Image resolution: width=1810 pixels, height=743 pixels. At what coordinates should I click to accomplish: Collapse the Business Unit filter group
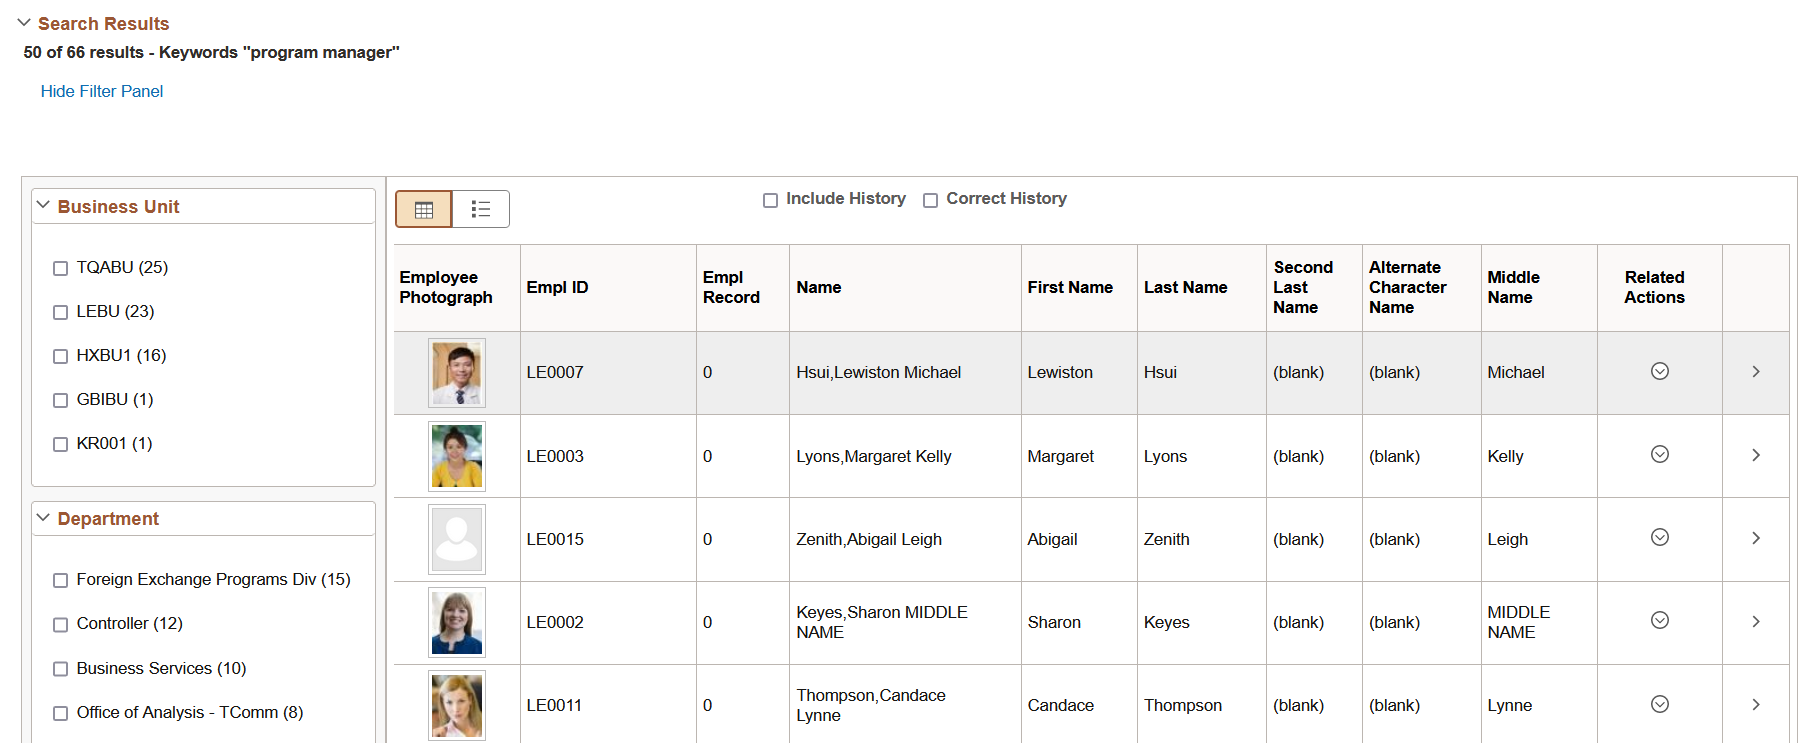coord(43,206)
